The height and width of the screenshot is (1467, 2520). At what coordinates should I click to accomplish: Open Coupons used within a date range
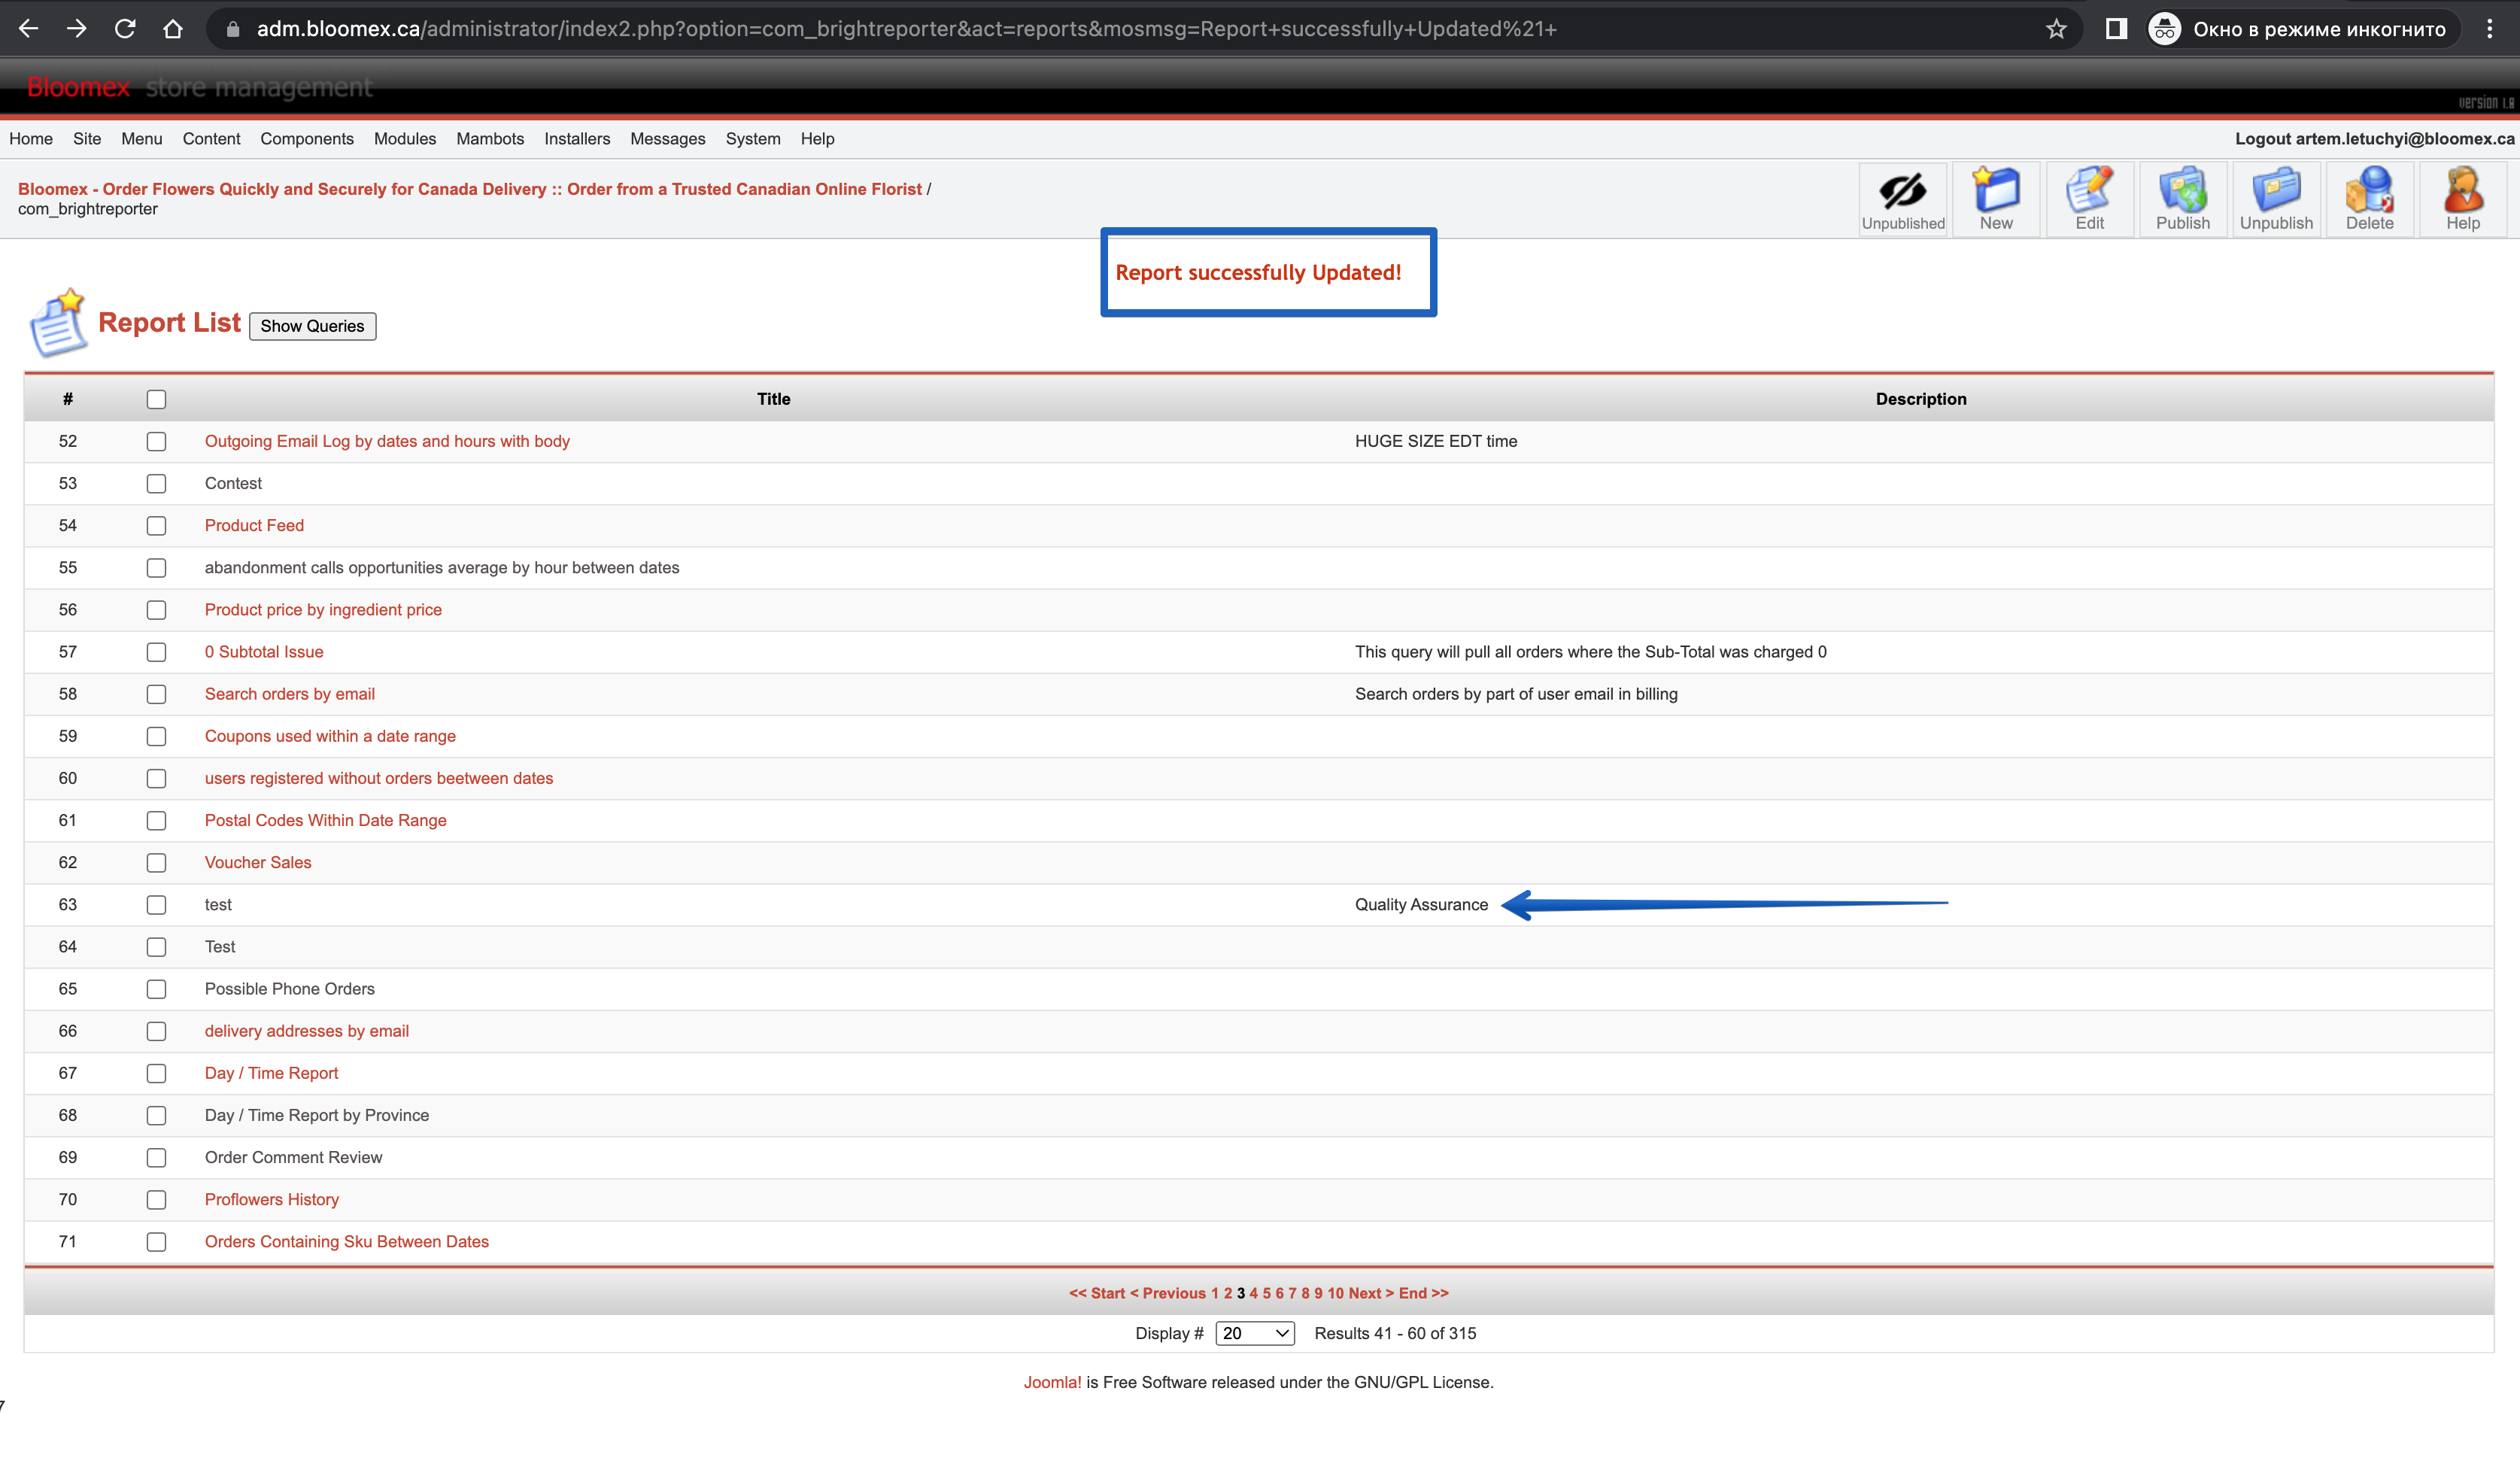pyautogui.click(x=330, y=736)
